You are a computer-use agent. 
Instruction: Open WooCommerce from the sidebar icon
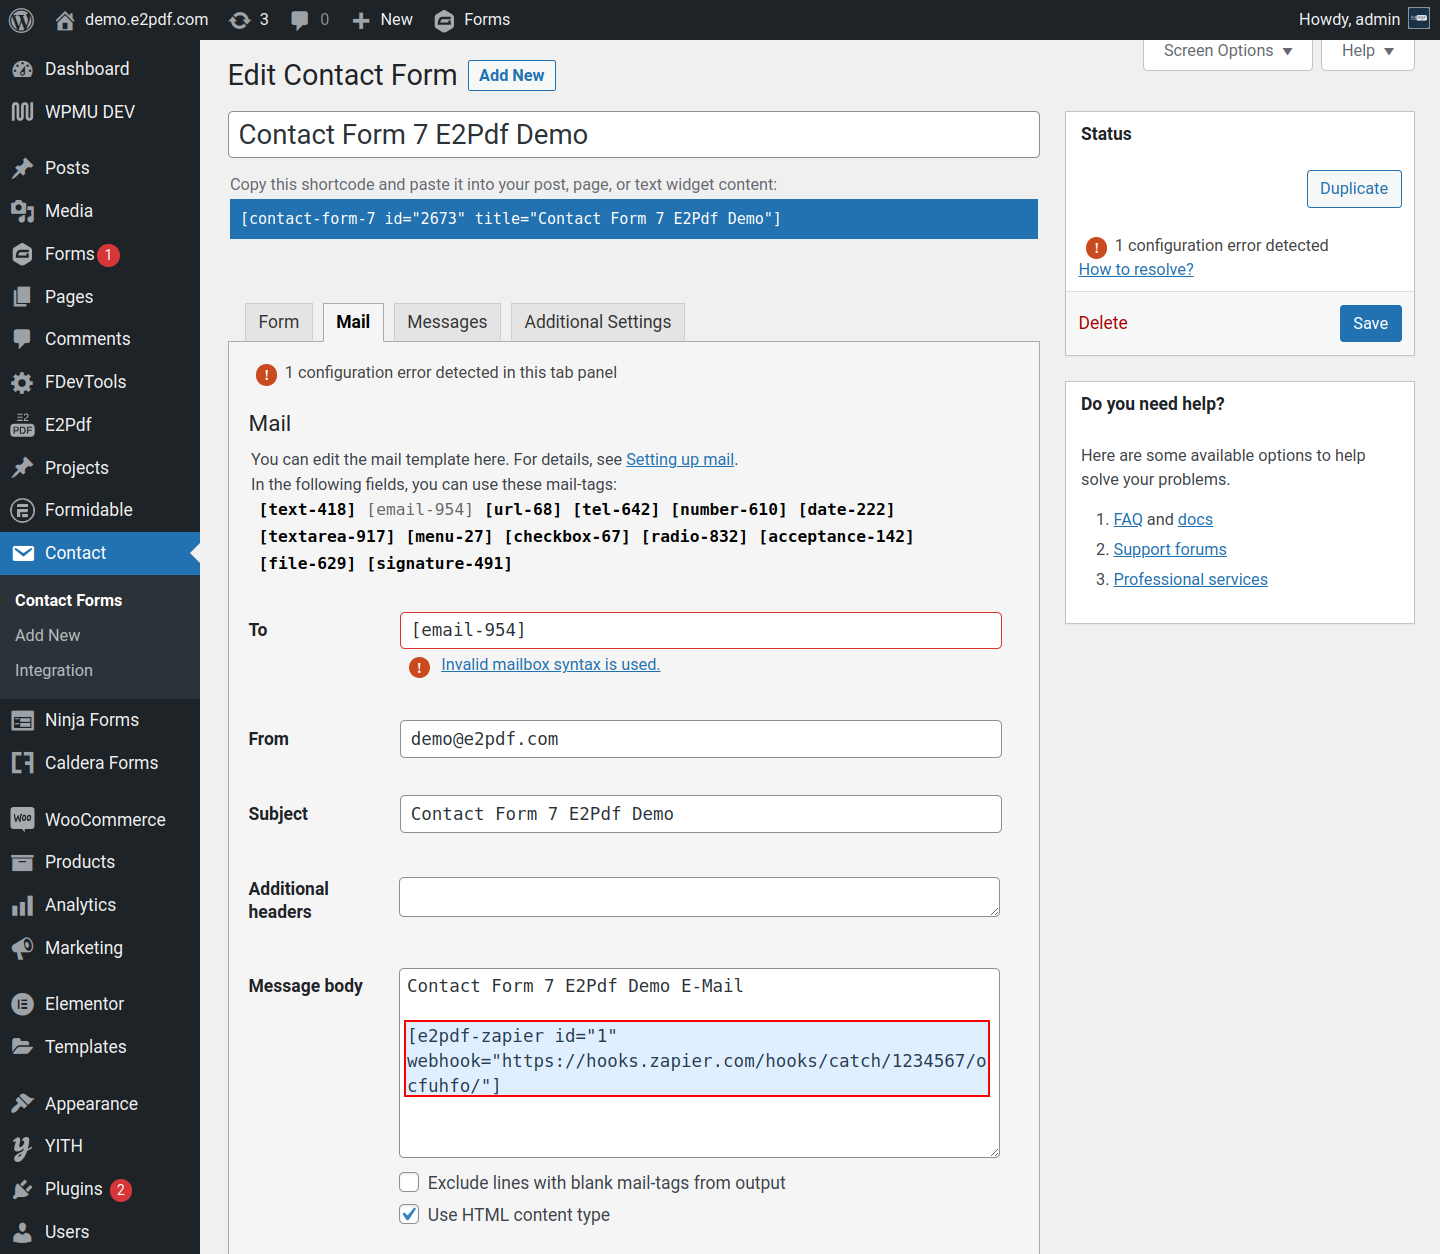pos(22,820)
